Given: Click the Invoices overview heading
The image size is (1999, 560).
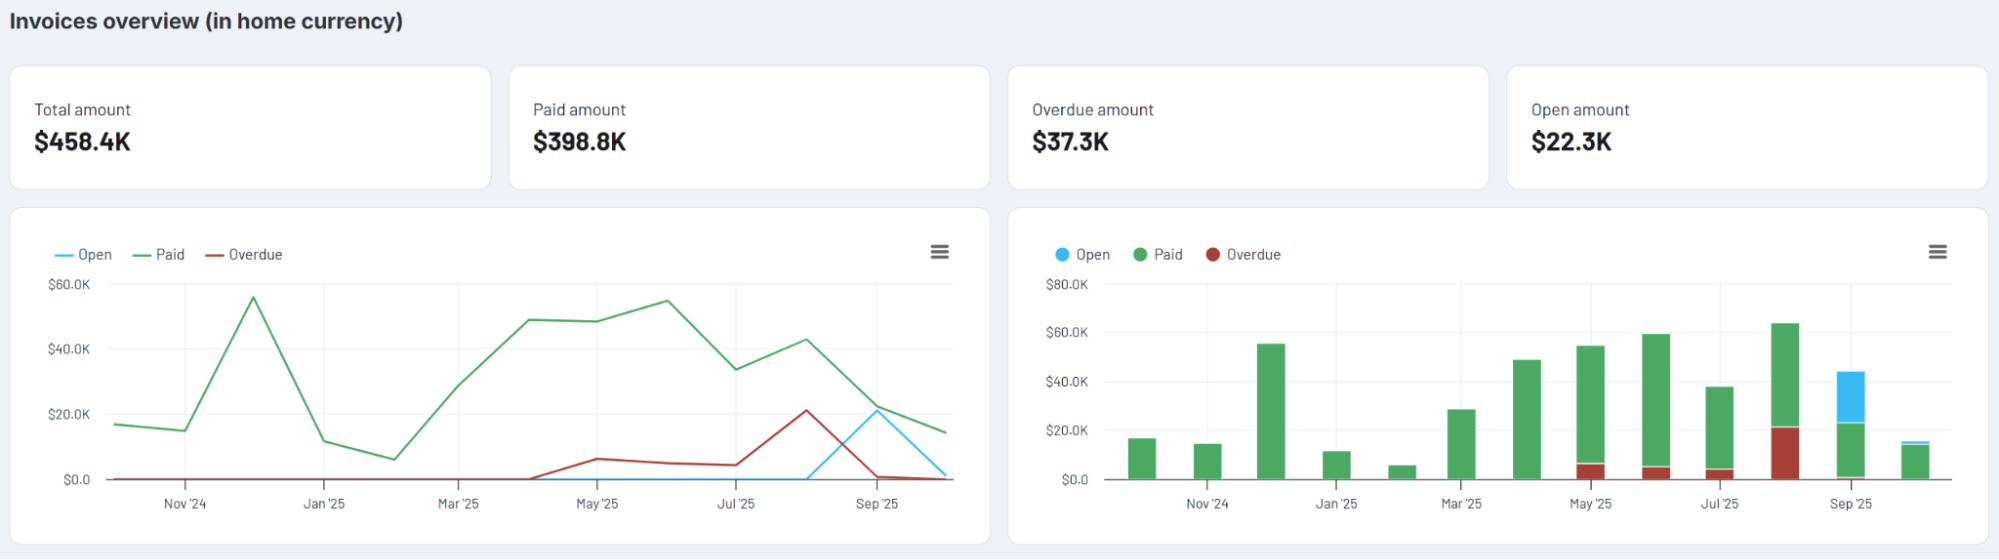Looking at the screenshot, I should click(206, 21).
